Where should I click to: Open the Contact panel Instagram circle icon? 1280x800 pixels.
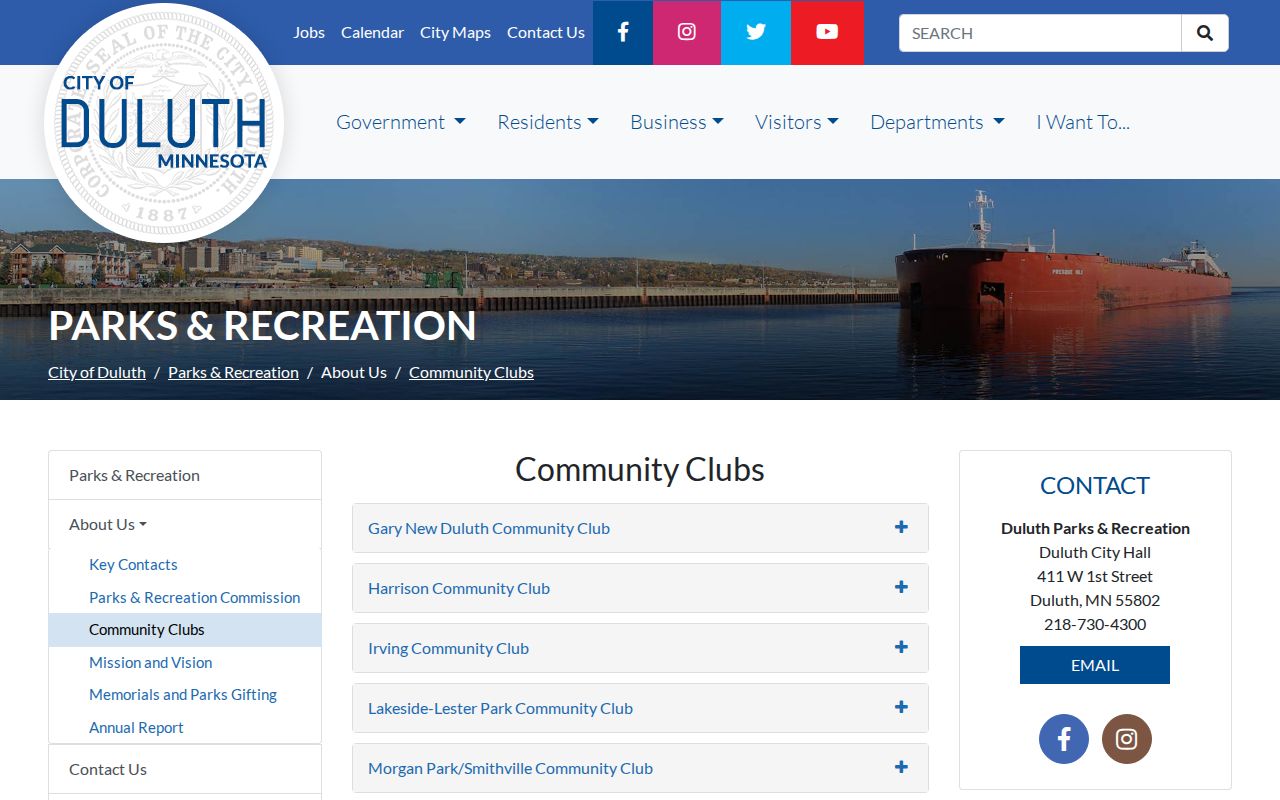click(1127, 739)
